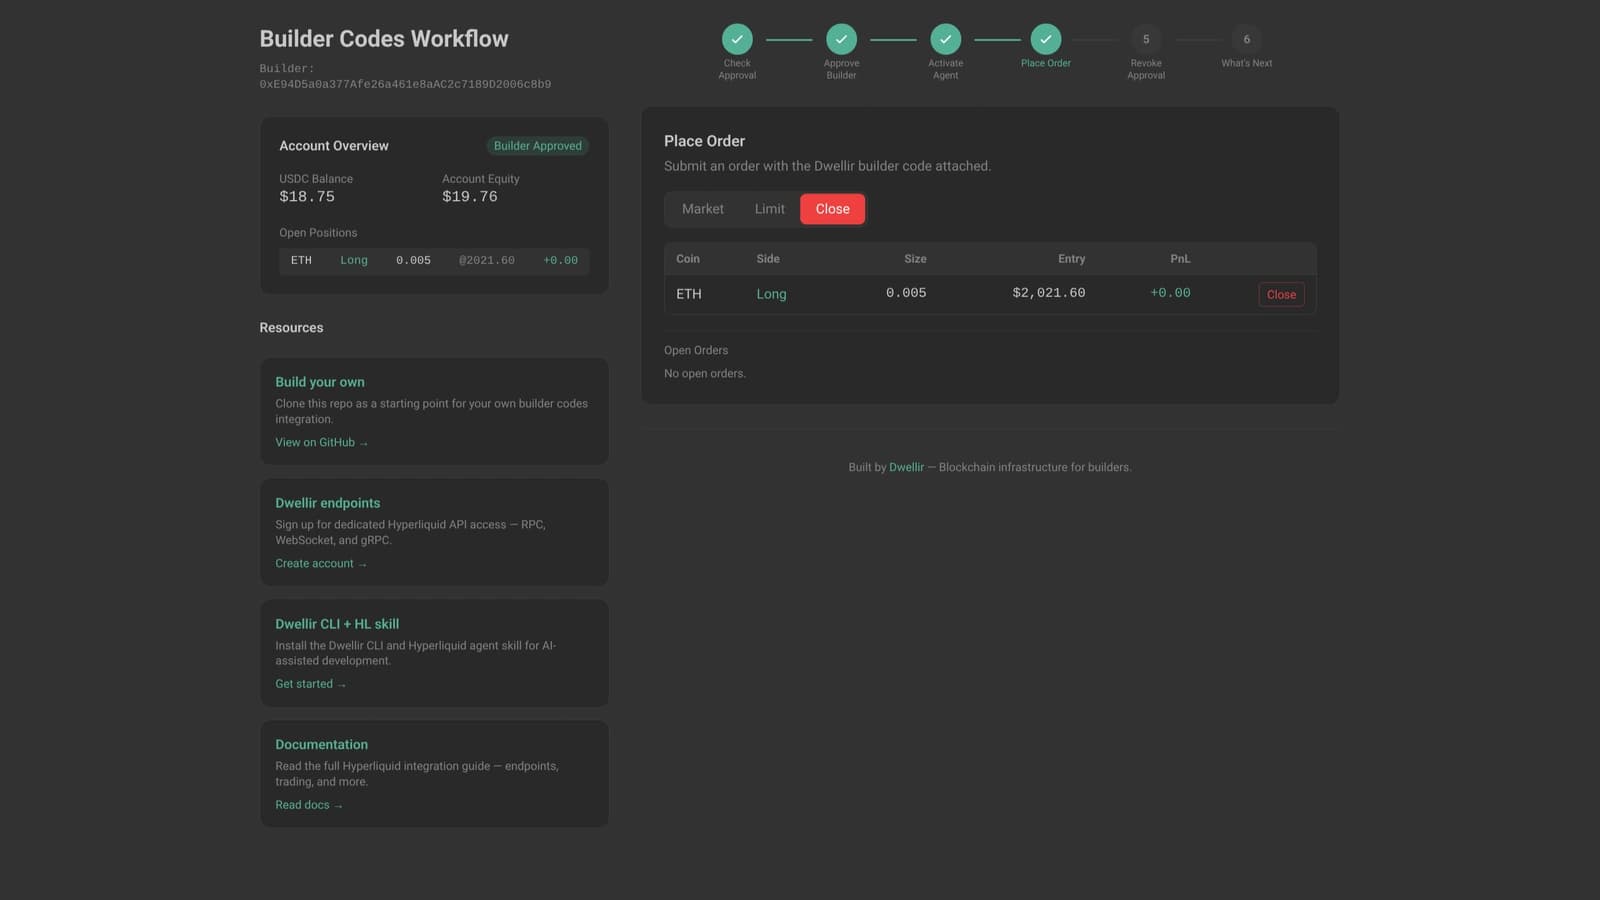Expand the Account Overview panel

tap(334, 145)
